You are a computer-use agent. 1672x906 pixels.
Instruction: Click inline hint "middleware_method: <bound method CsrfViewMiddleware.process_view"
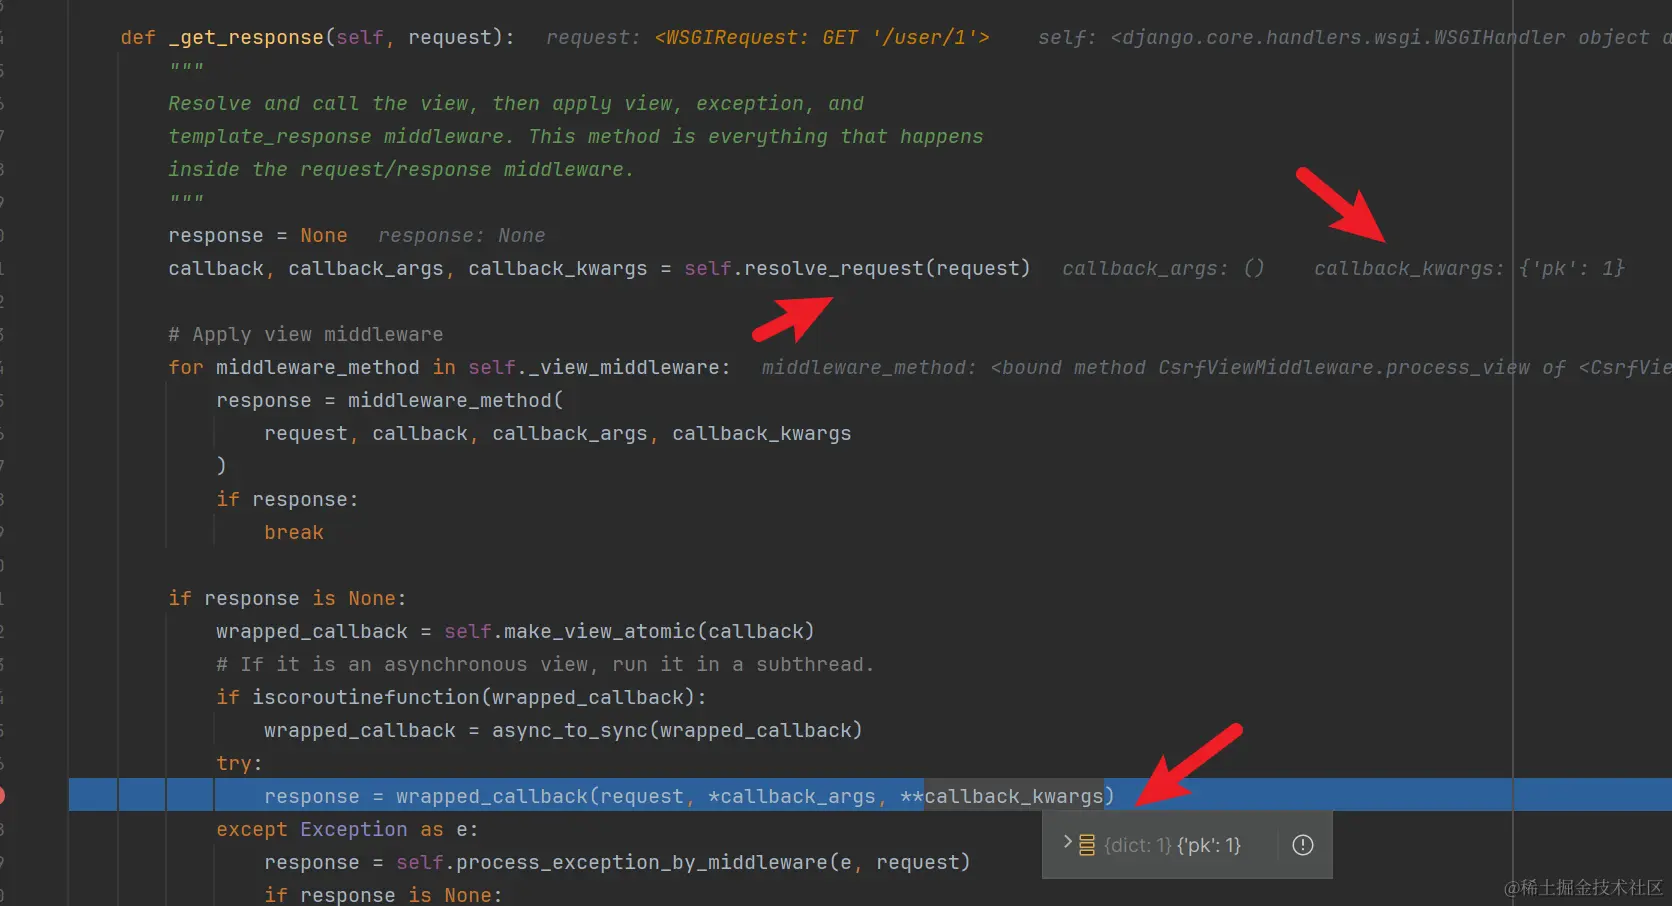click(x=1146, y=367)
